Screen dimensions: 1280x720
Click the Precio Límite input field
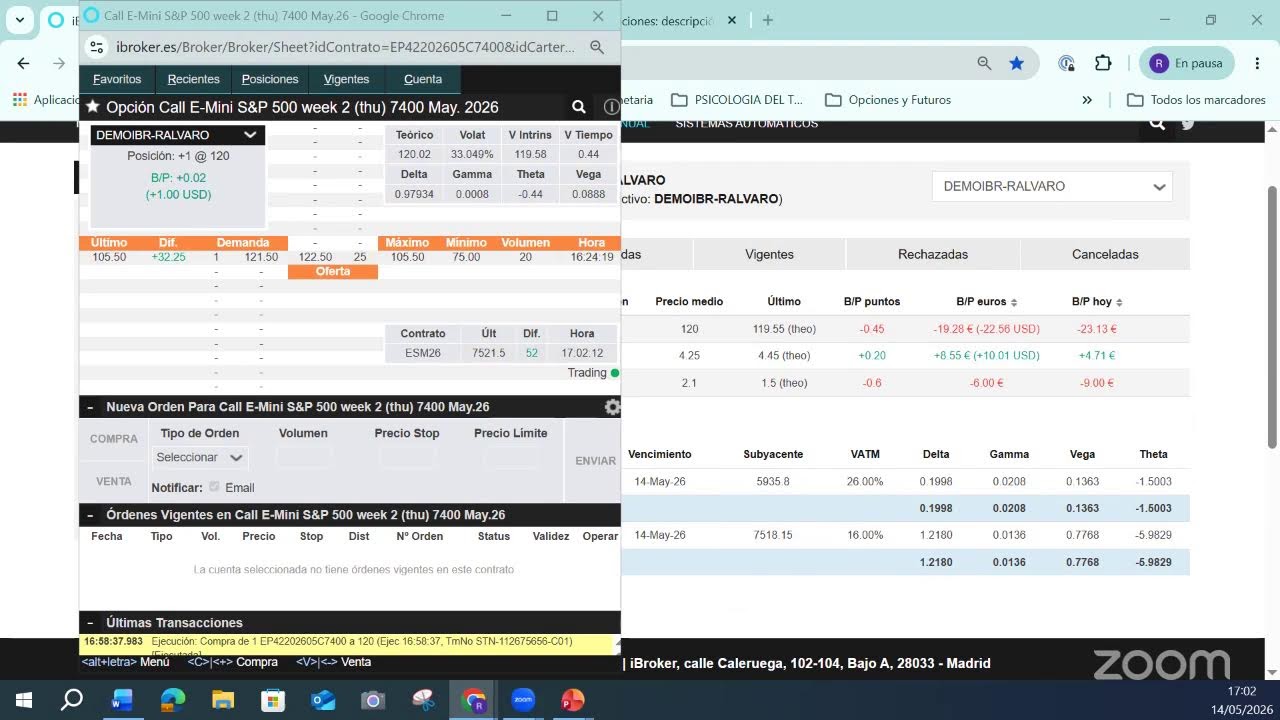[x=511, y=457]
